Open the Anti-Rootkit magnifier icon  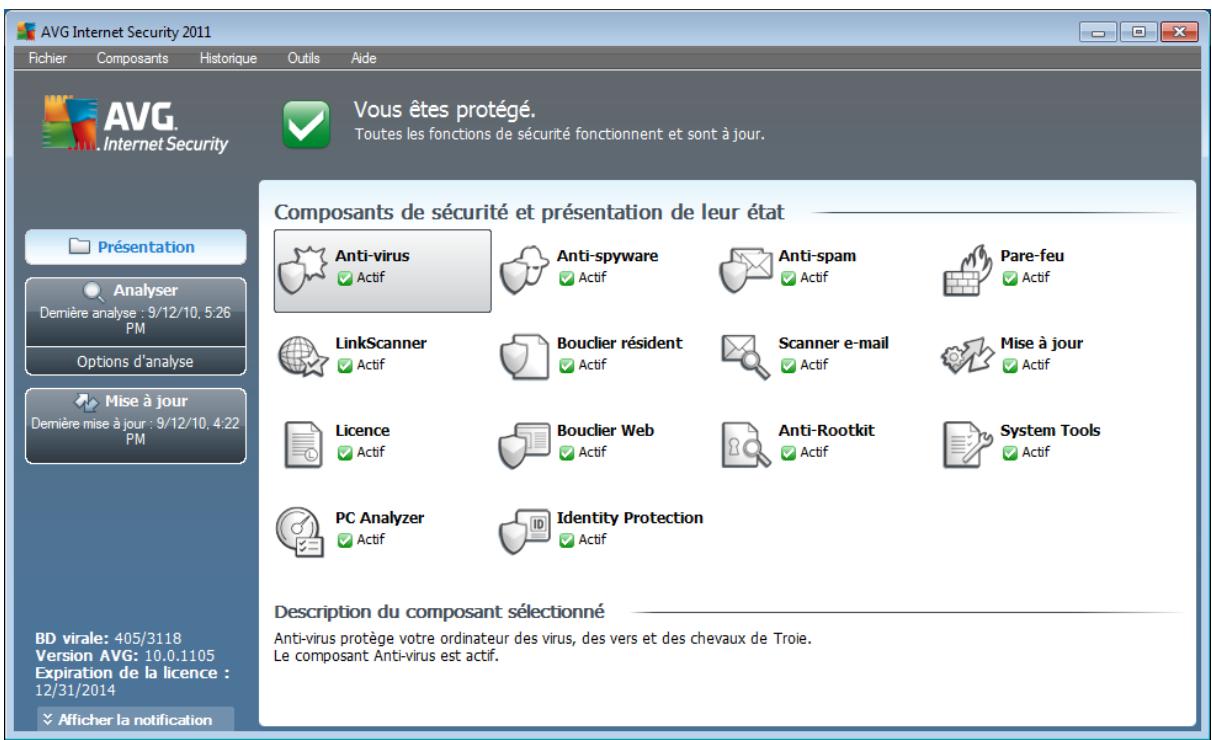[747, 445]
